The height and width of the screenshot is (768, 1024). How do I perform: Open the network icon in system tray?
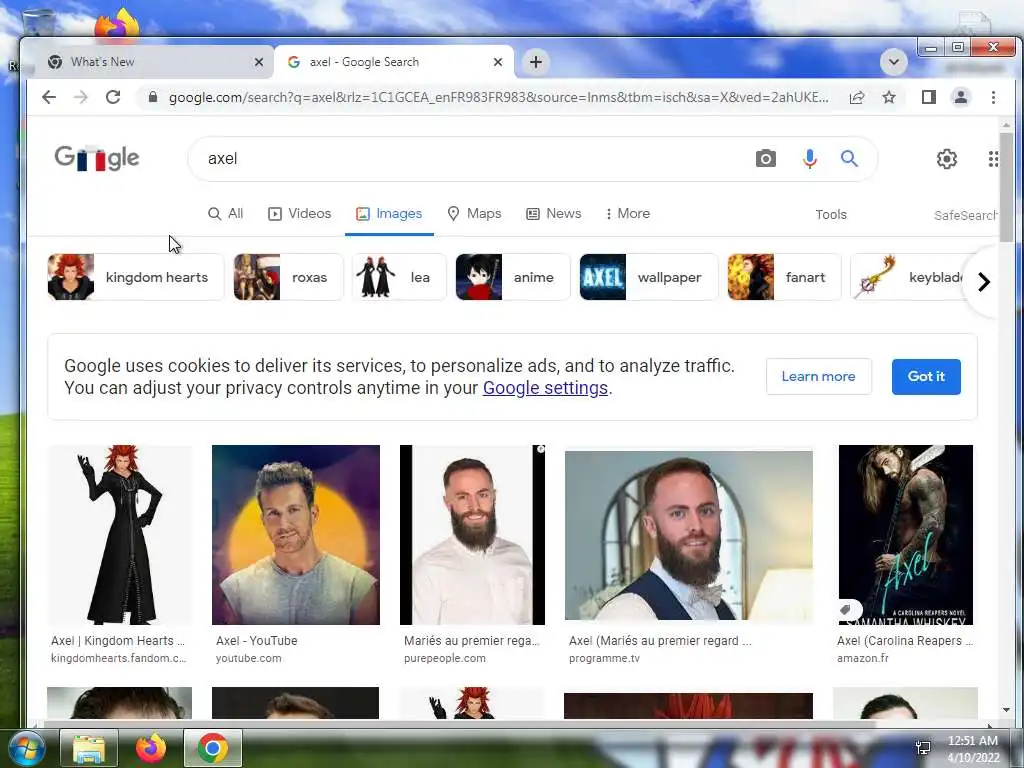point(923,748)
